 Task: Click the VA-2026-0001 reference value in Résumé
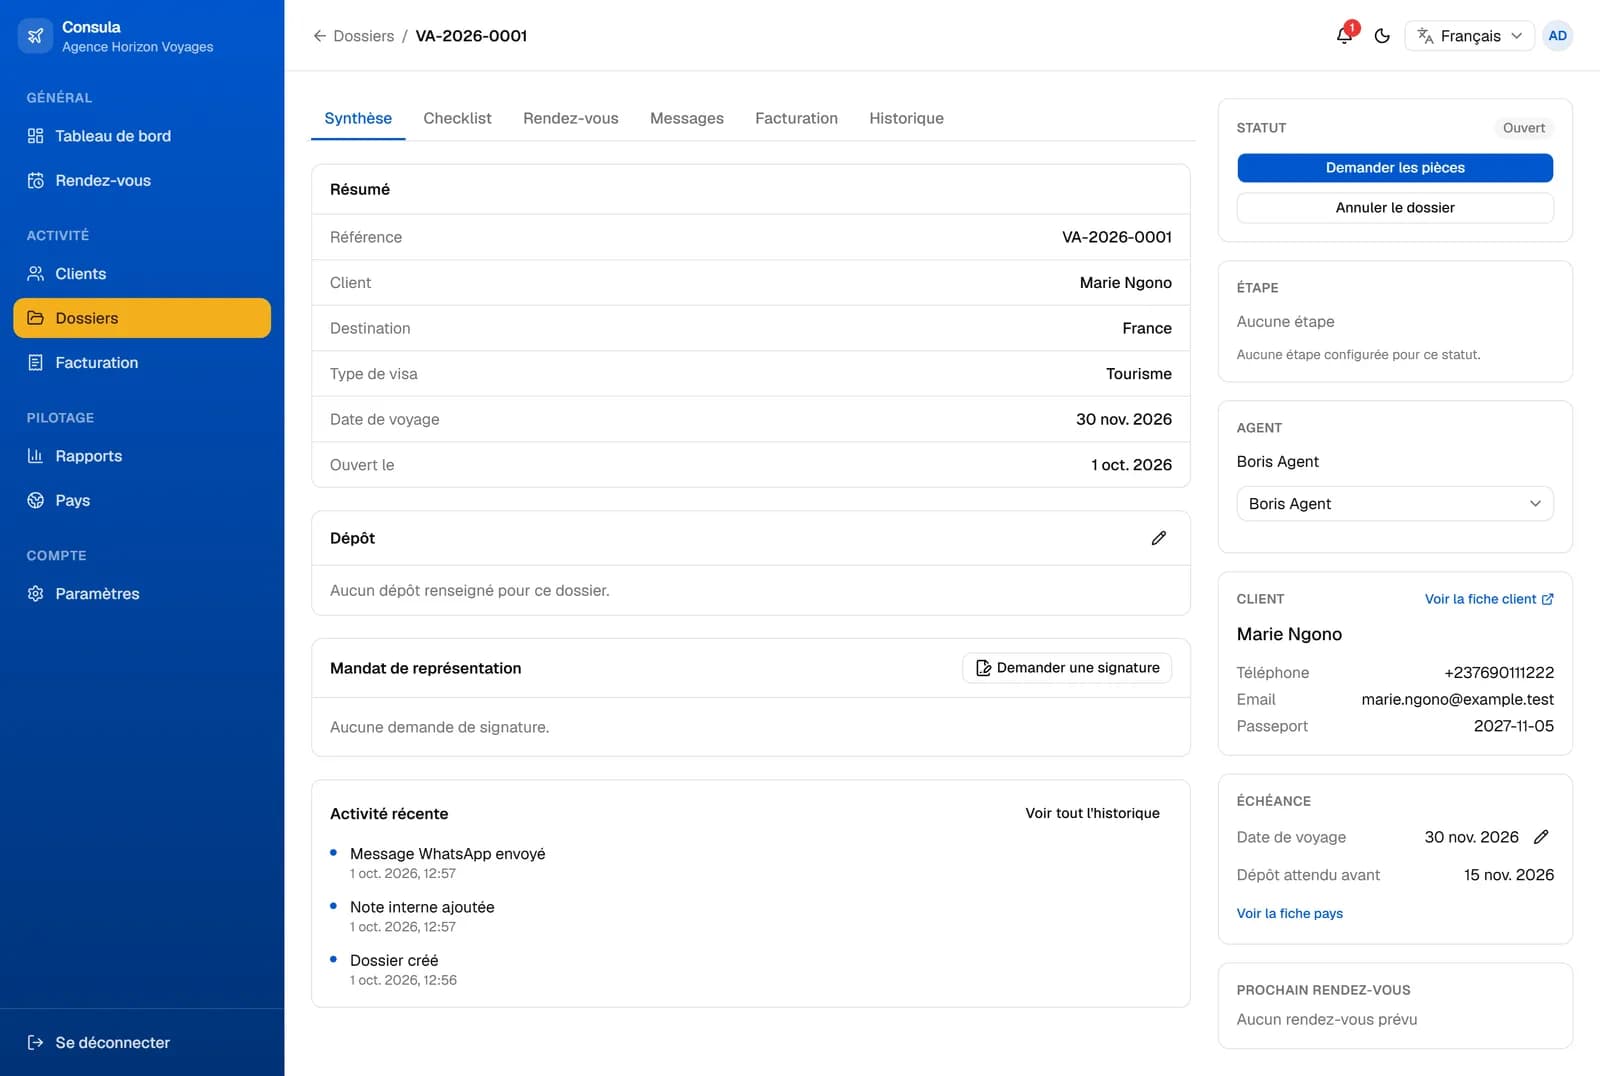pyautogui.click(x=1117, y=237)
